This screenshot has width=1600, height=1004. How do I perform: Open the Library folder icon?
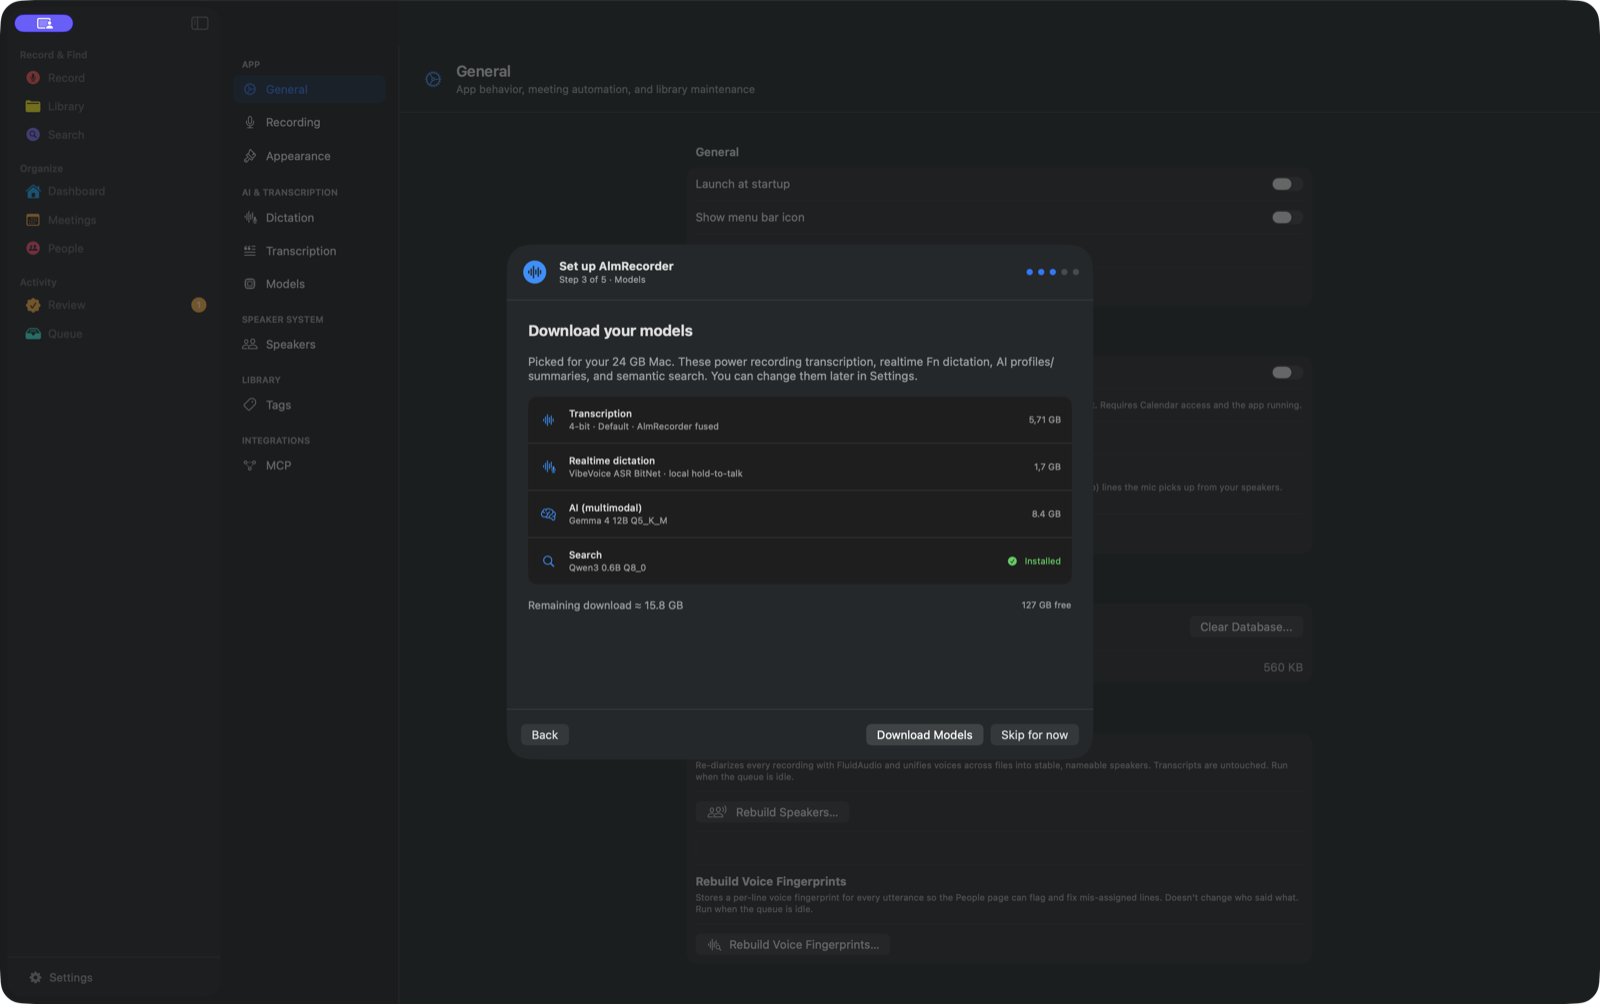click(x=33, y=106)
